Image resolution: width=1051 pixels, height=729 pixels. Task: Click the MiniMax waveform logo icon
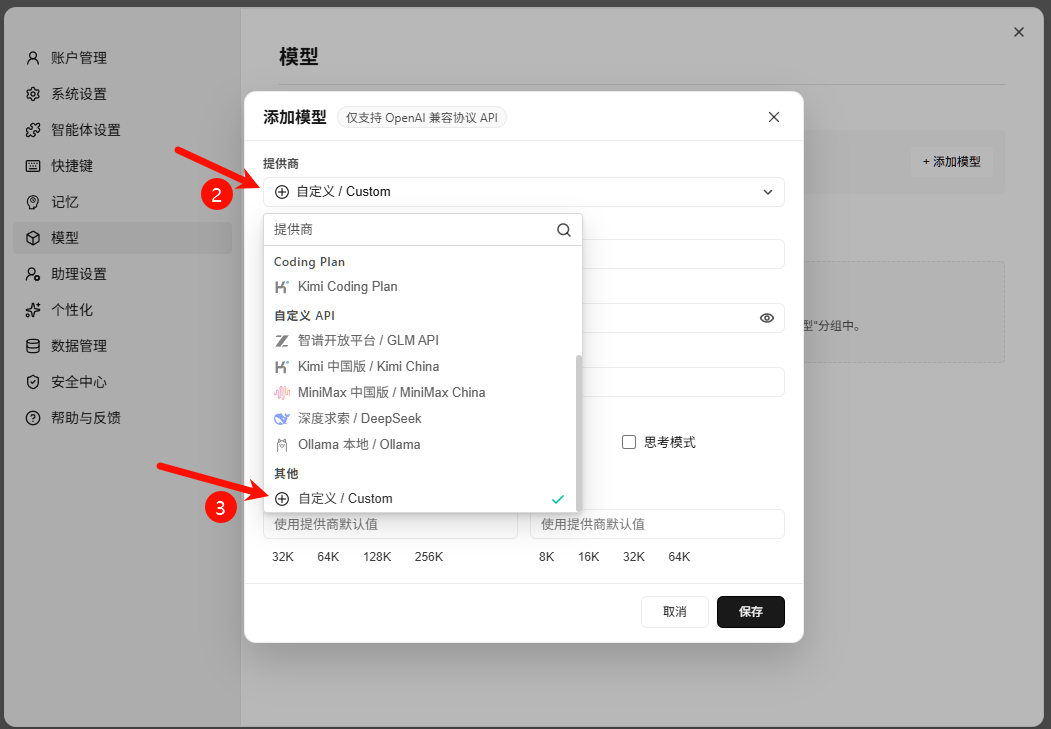282,393
